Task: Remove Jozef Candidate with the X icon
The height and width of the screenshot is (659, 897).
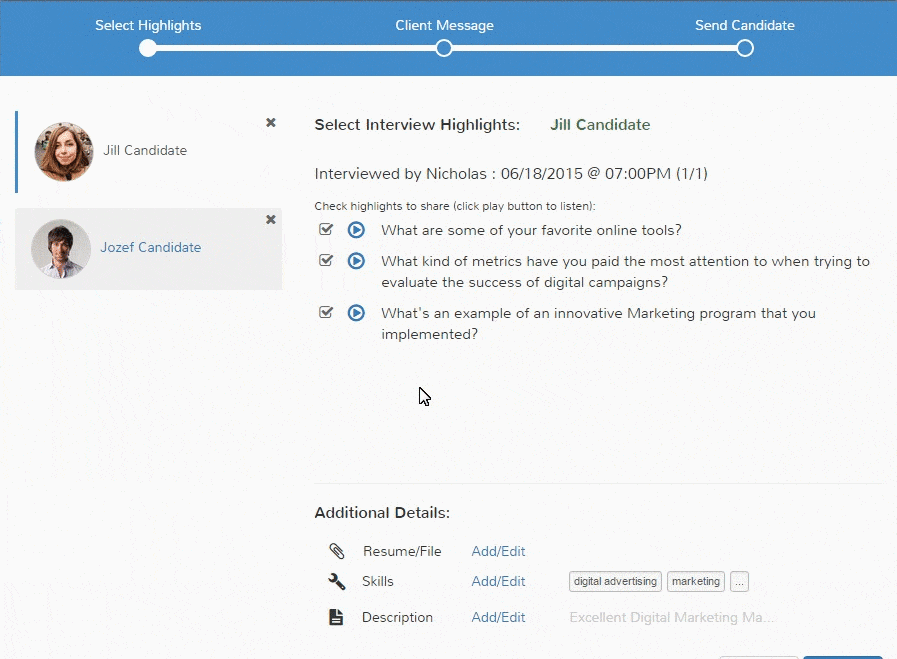Action: (271, 219)
